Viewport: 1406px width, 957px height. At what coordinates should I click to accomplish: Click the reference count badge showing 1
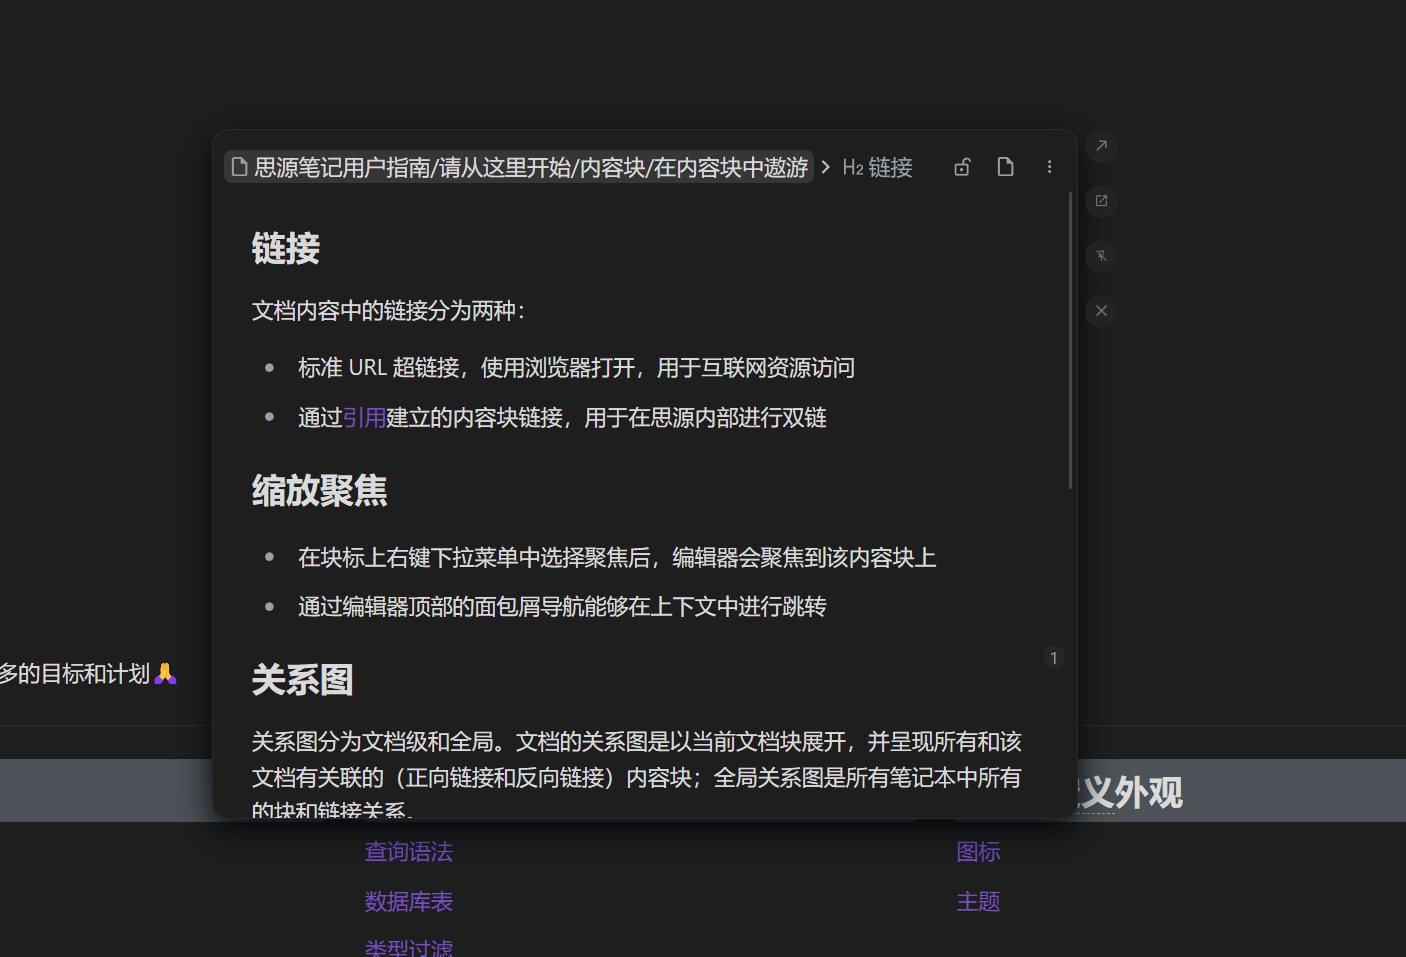click(1053, 658)
